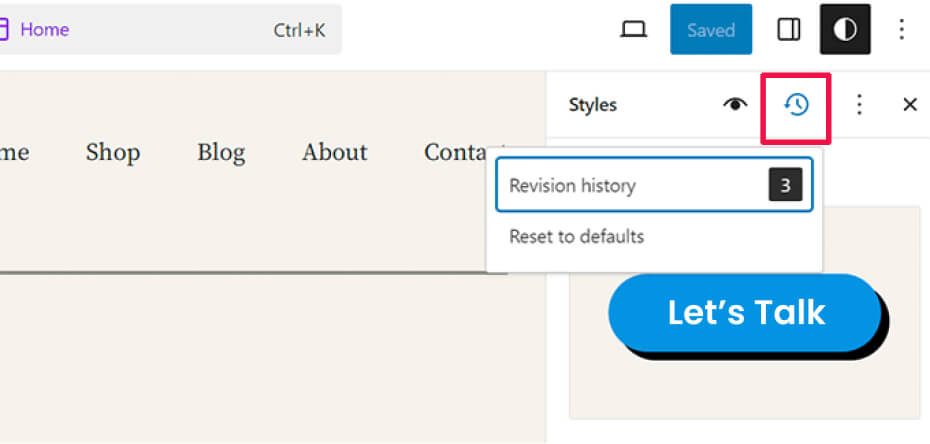Select Revision history menu item
This screenshot has width=930, height=444.
click(654, 184)
